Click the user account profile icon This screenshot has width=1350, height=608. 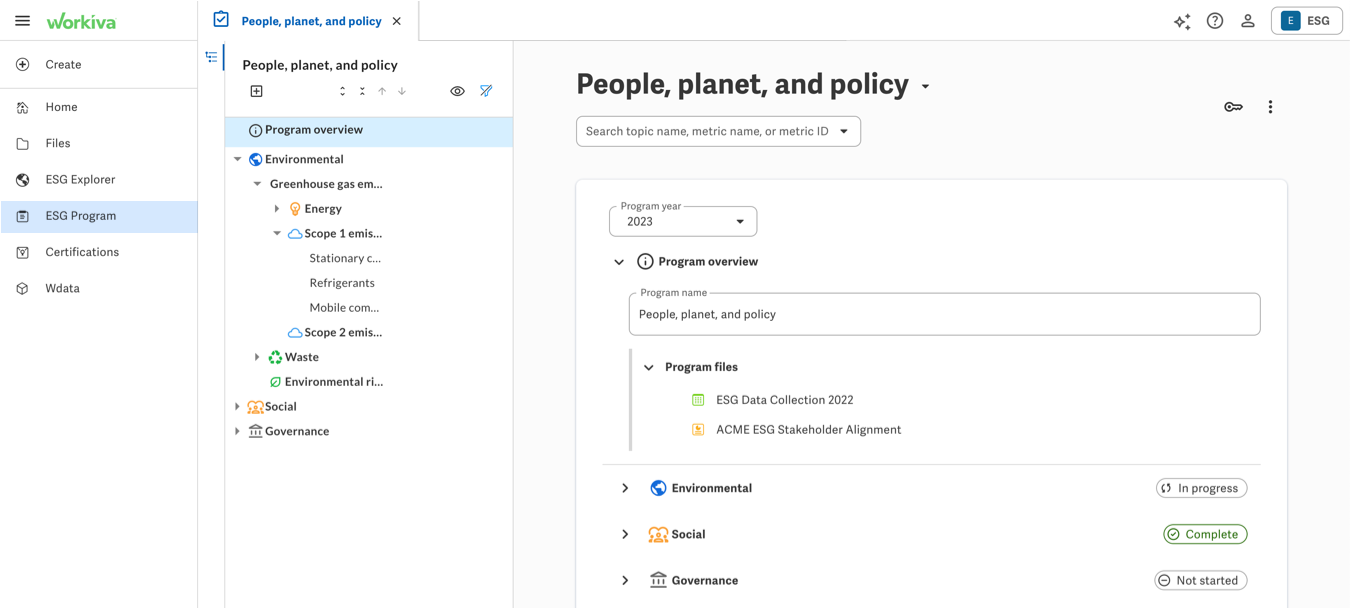(x=1248, y=21)
